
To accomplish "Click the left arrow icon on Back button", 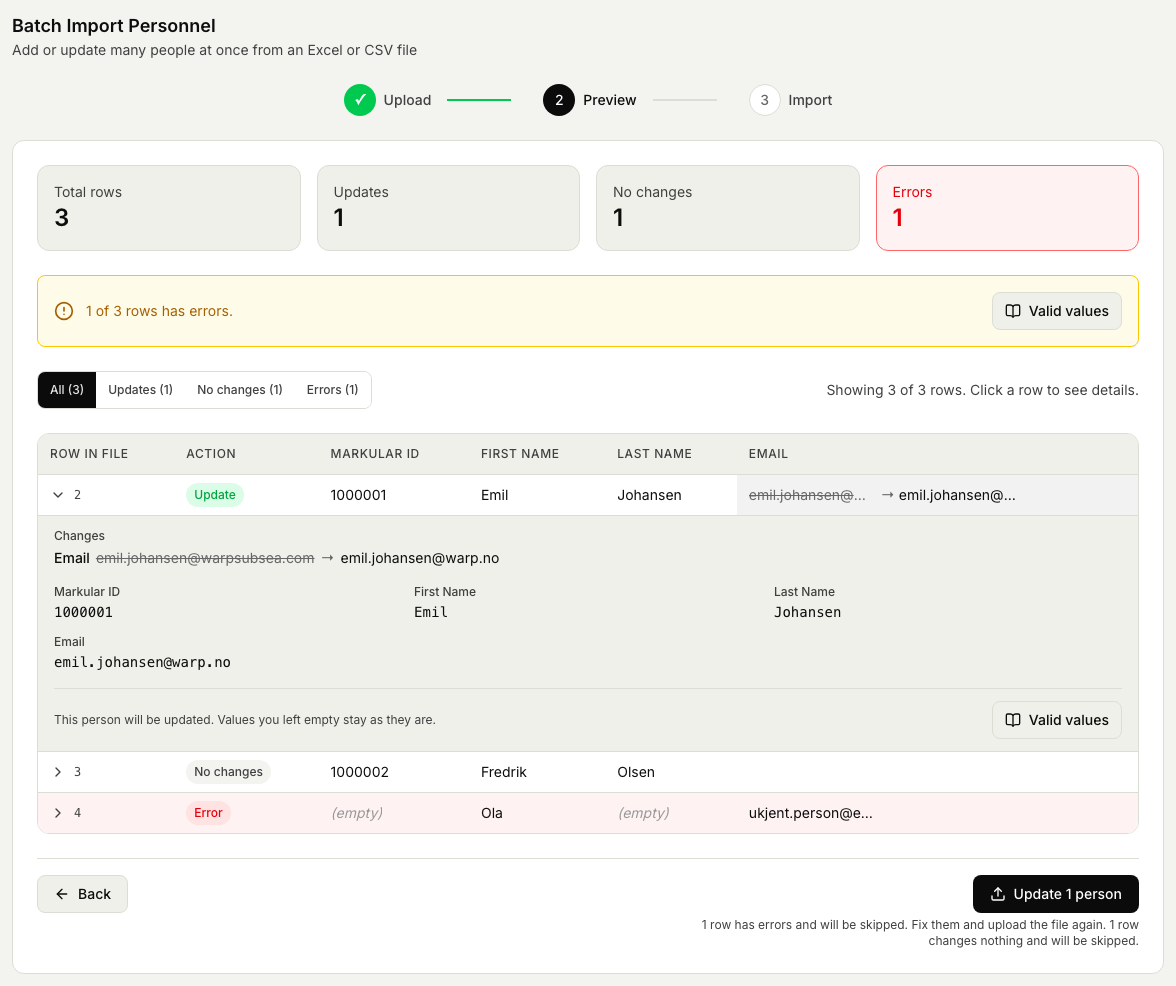I will pos(62,894).
